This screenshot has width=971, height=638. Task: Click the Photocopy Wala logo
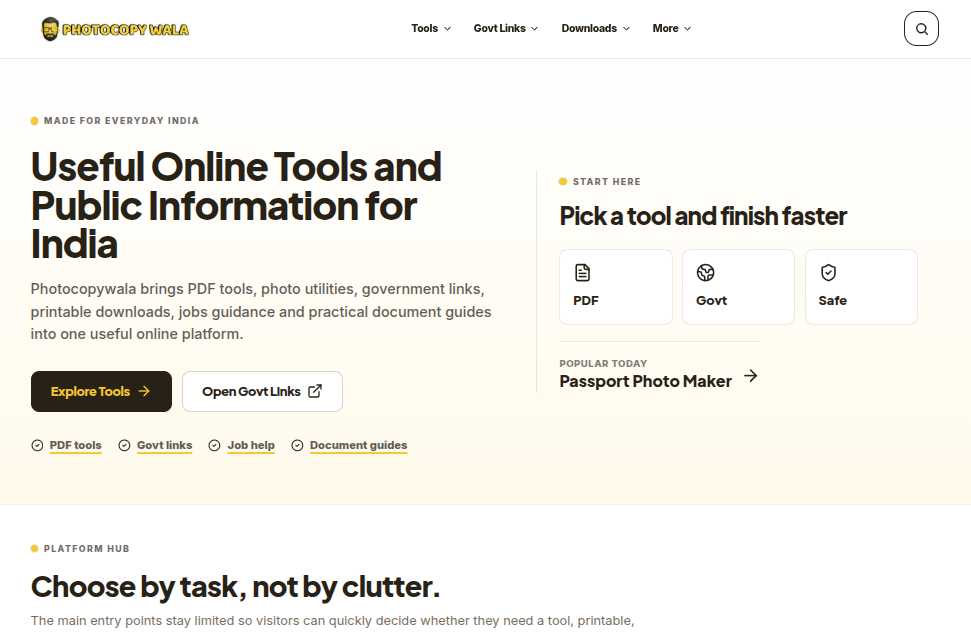point(115,29)
